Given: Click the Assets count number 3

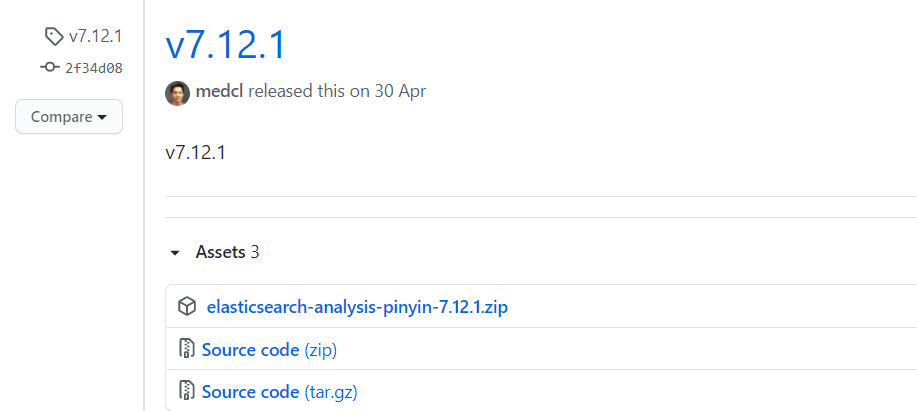Looking at the screenshot, I should [255, 253].
